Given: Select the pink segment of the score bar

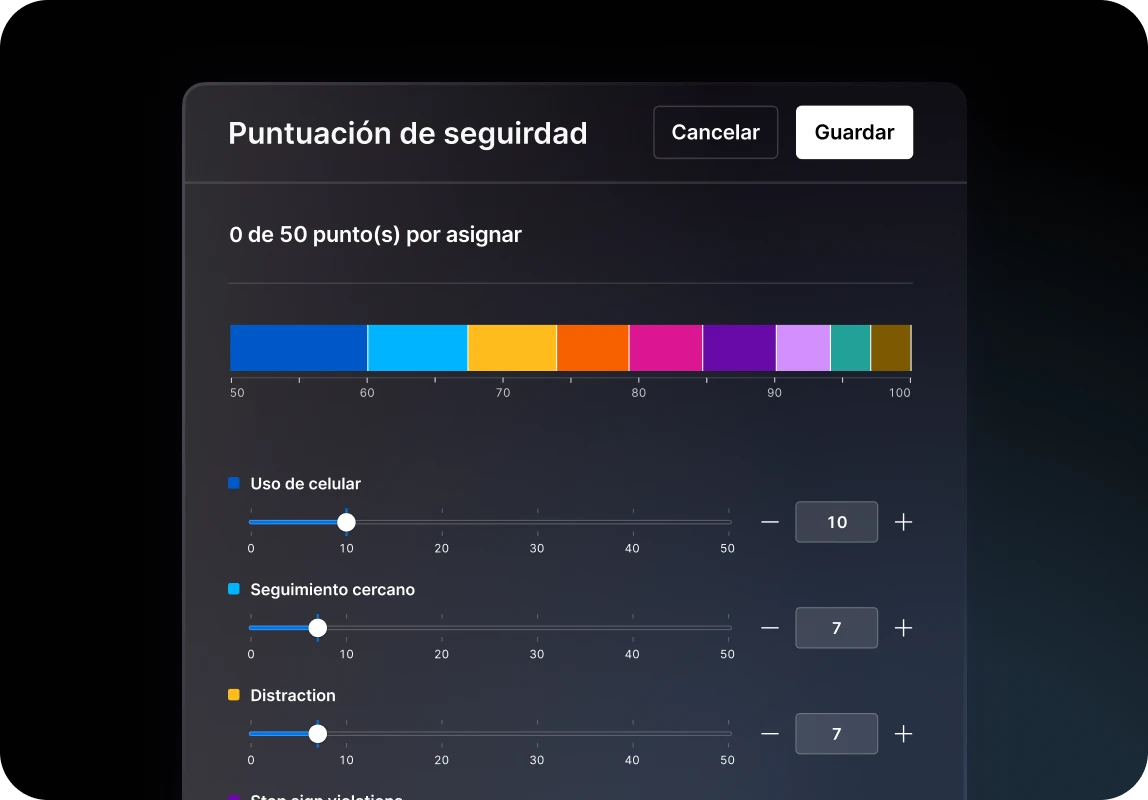Looking at the screenshot, I should [x=665, y=347].
